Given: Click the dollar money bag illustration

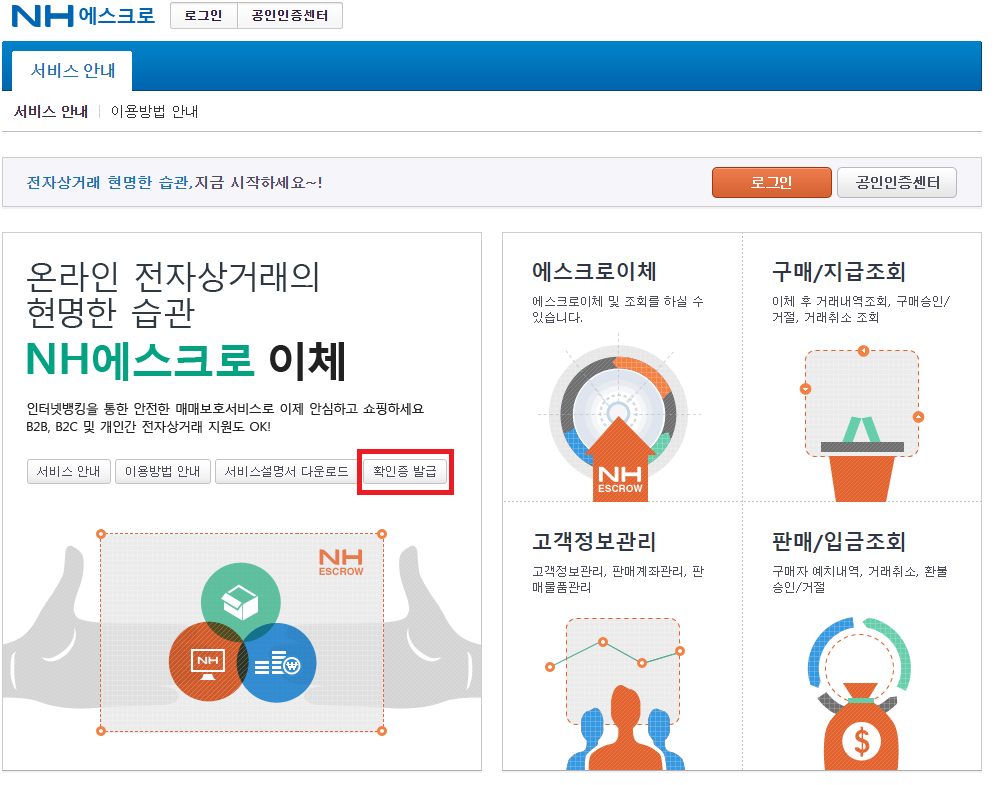Looking at the screenshot, I should (860, 694).
